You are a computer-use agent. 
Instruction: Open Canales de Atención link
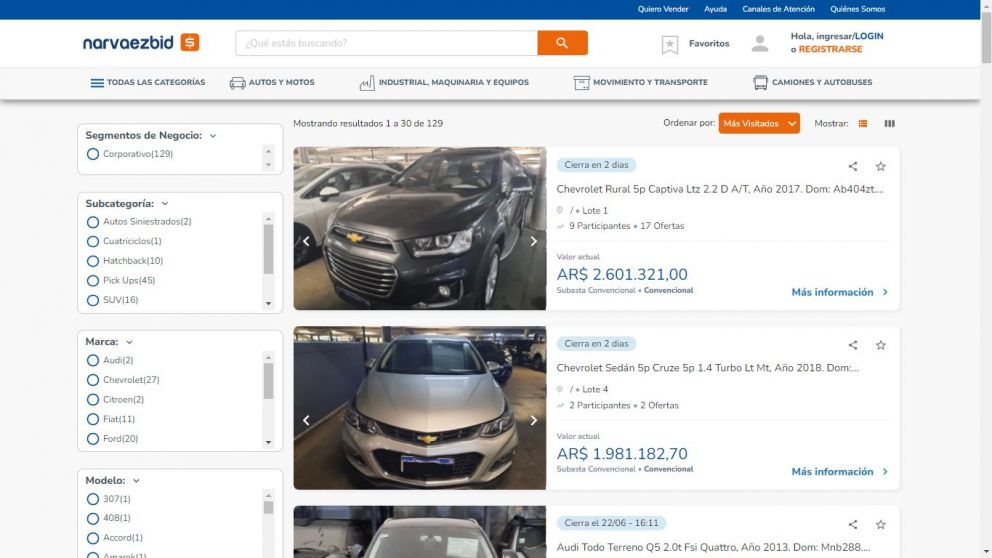click(x=778, y=9)
